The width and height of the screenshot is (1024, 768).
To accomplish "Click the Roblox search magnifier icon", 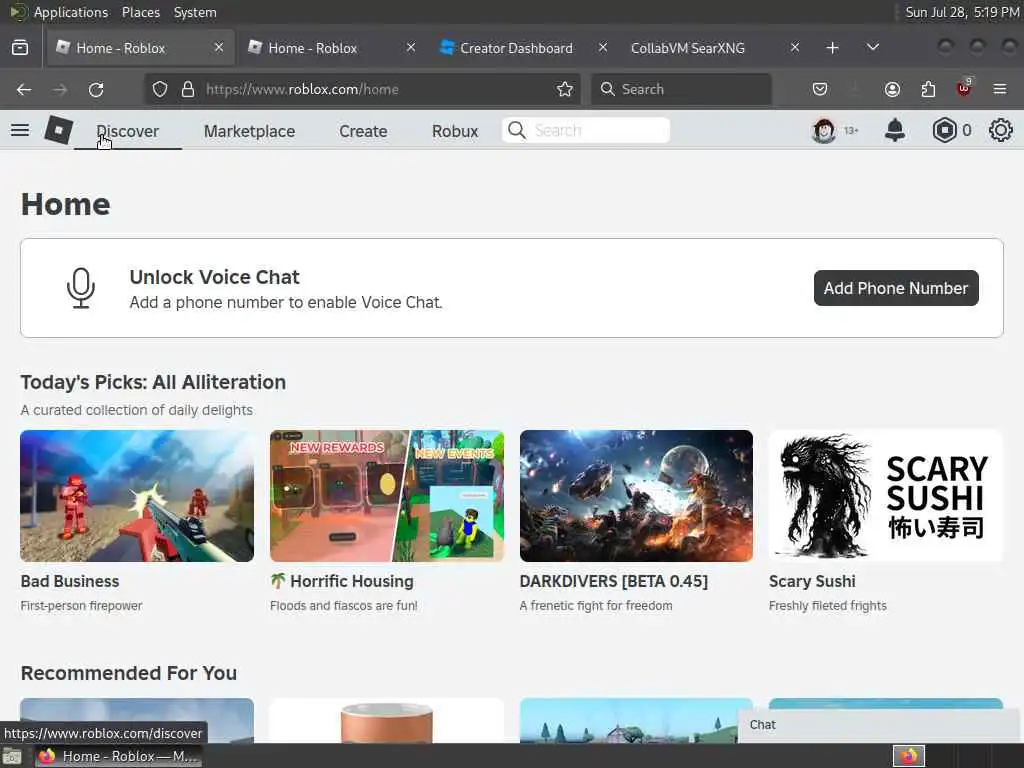I will [517, 130].
